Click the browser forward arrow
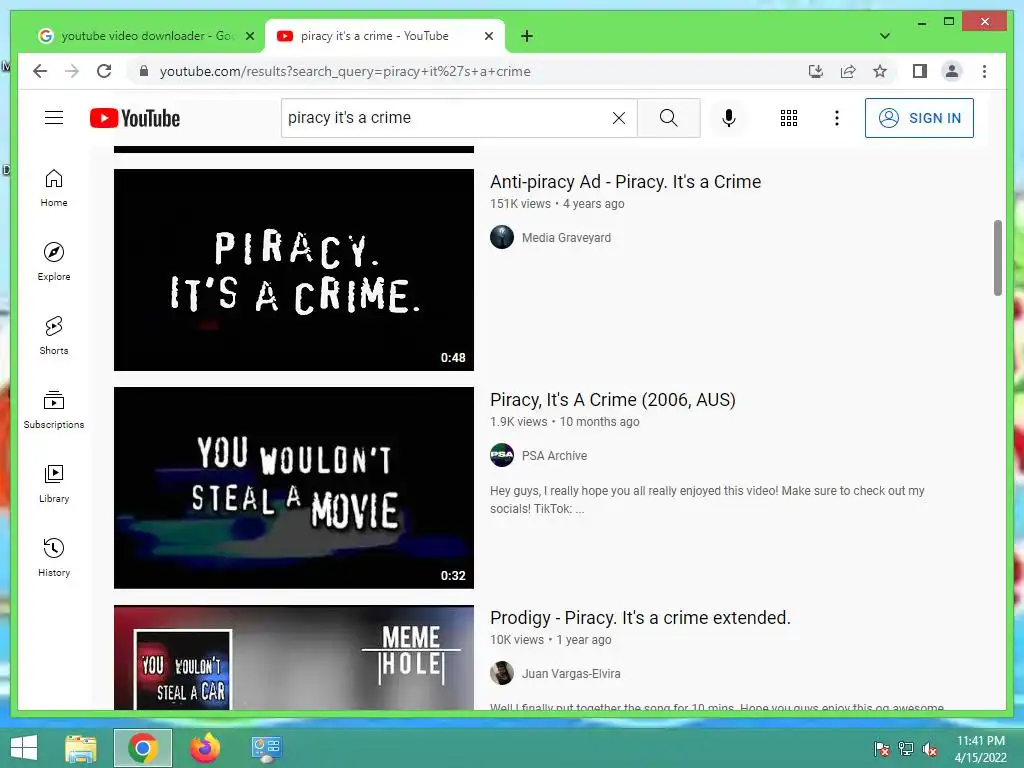Viewport: 1024px width, 768px height. (72, 71)
